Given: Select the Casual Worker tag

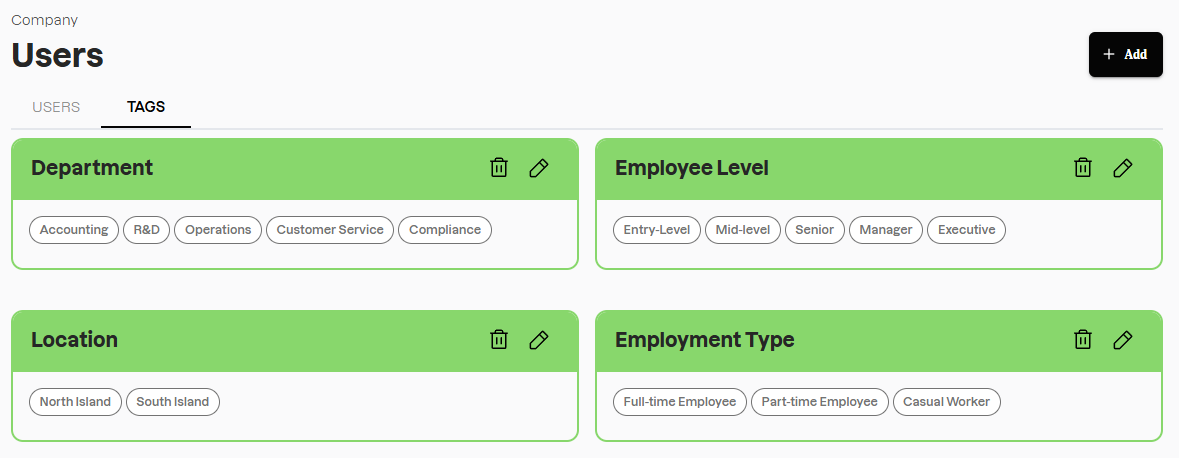Looking at the screenshot, I should click(x=947, y=402).
